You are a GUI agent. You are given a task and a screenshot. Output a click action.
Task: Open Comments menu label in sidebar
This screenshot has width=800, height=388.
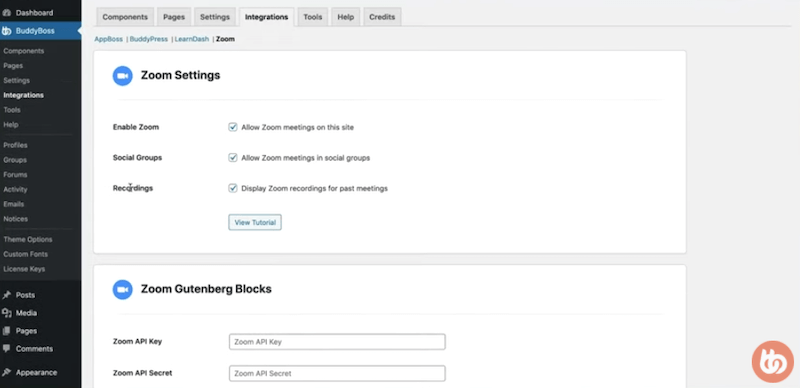[x=34, y=349]
